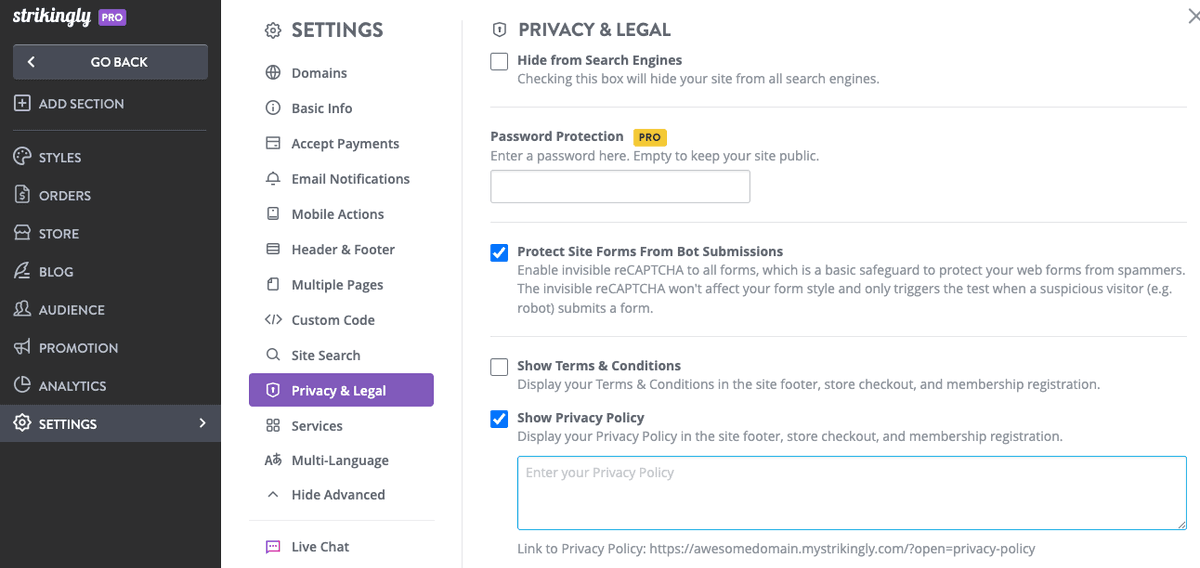This screenshot has width=1200, height=568.
Task: Click the Blog pen icon
Action: tap(22, 271)
